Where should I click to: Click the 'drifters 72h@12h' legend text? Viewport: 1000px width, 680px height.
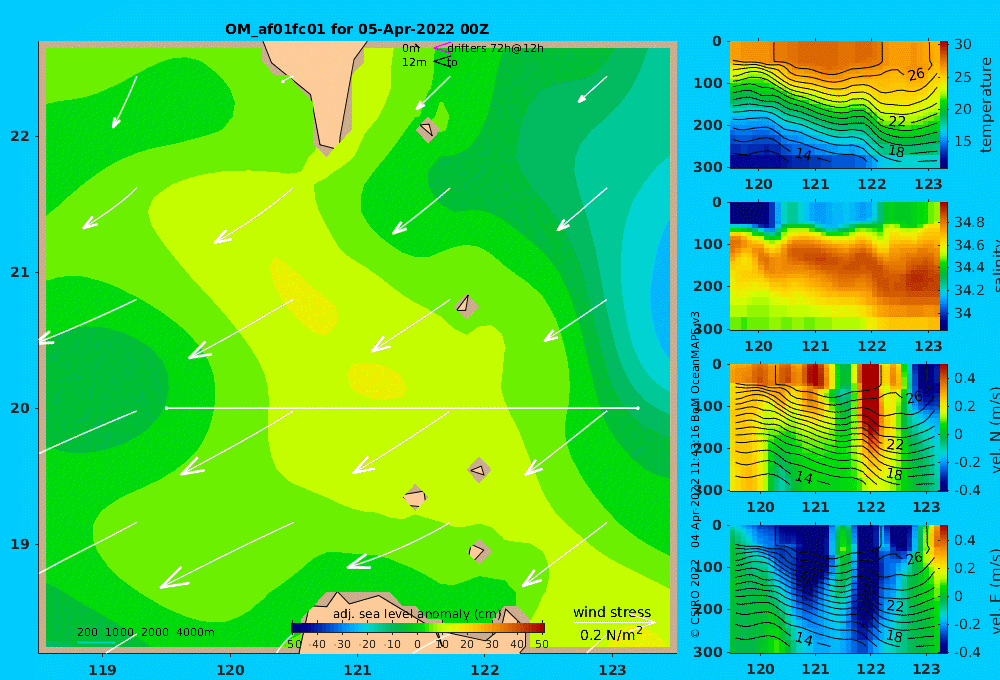click(495, 48)
